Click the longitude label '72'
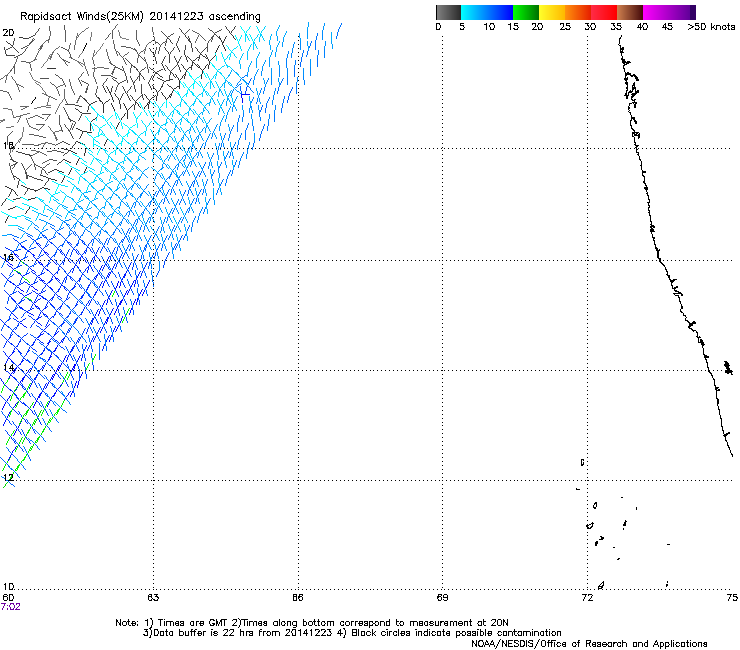The height and width of the screenshot is (650, 740). pyautogui.click(x=587, y=598)
